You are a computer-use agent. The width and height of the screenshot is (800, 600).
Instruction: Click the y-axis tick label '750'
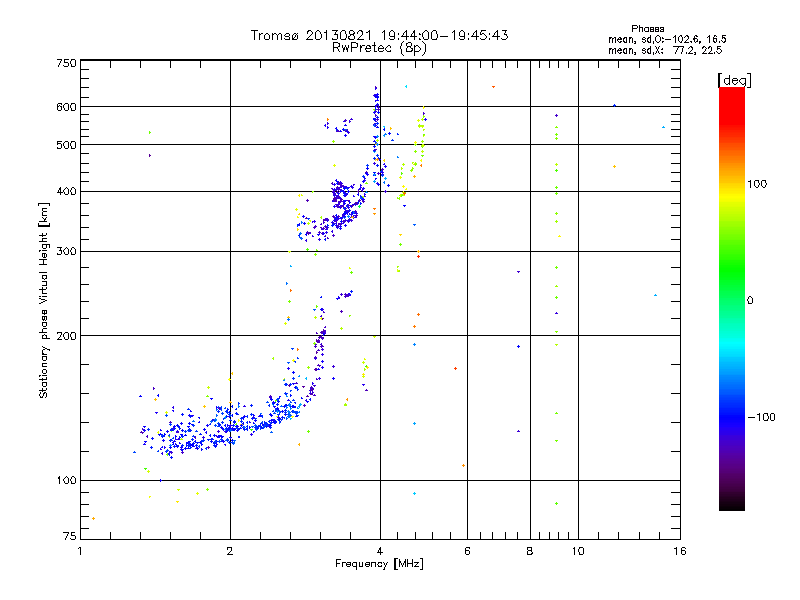point(66,63)
